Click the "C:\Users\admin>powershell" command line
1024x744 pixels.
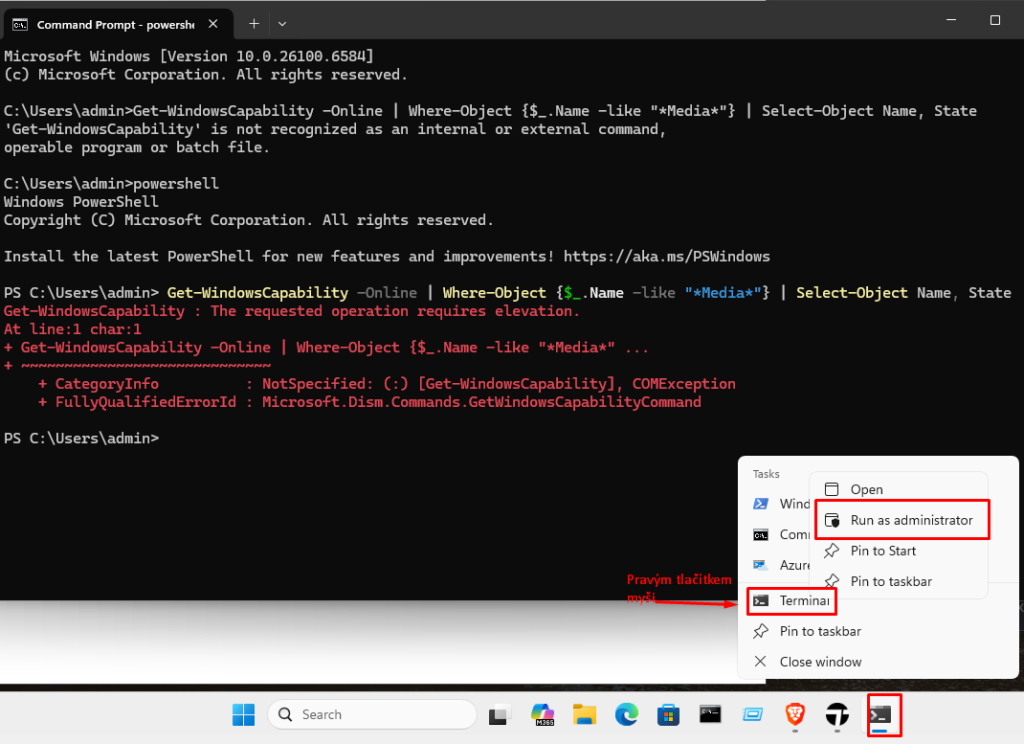point(112,184)
